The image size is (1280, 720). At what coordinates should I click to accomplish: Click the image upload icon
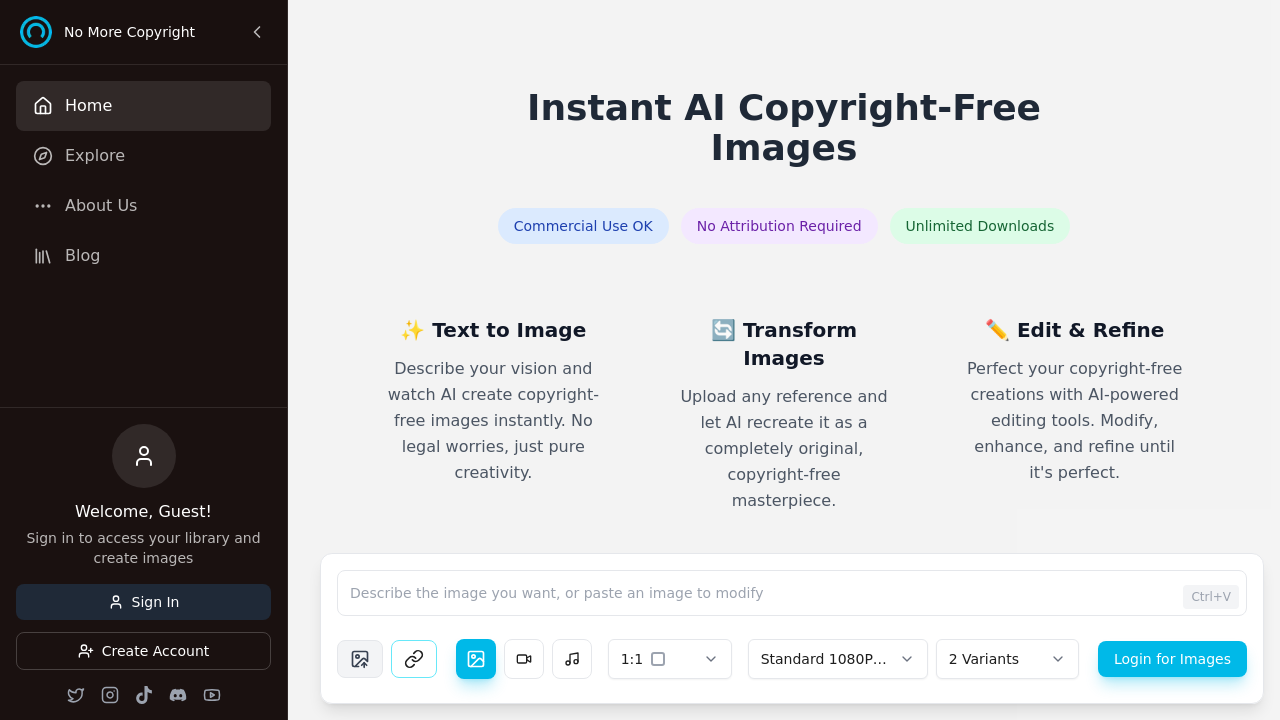360,659
